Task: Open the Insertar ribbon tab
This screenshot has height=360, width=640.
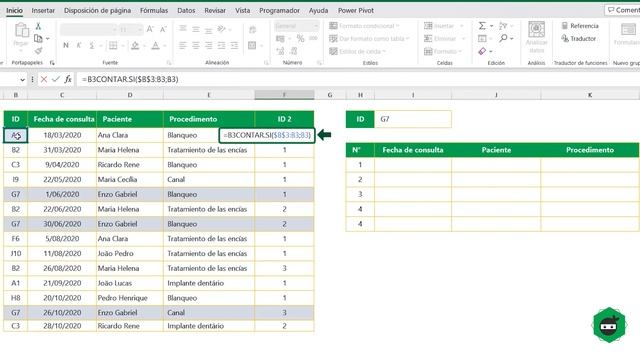Action: tap(43, 11)
